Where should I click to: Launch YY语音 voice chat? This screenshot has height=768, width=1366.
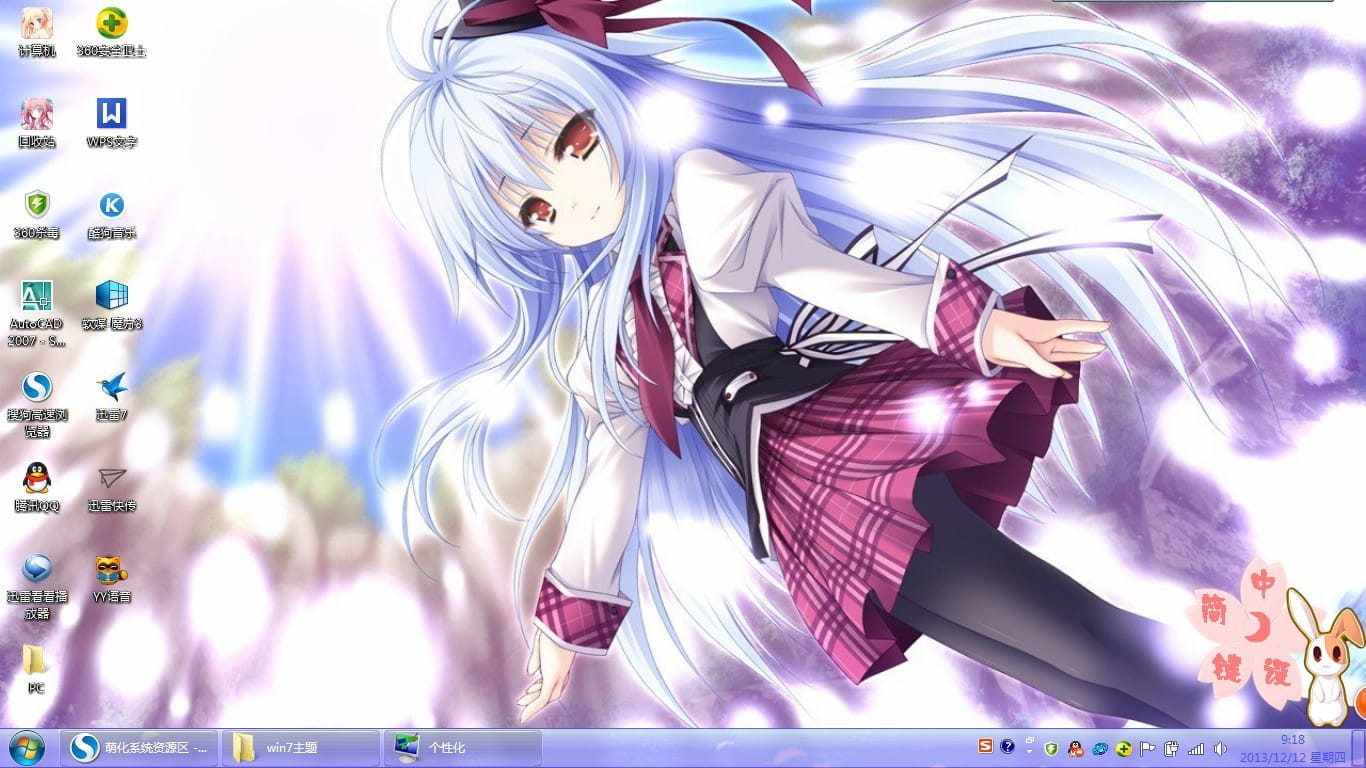coord(111,570)
